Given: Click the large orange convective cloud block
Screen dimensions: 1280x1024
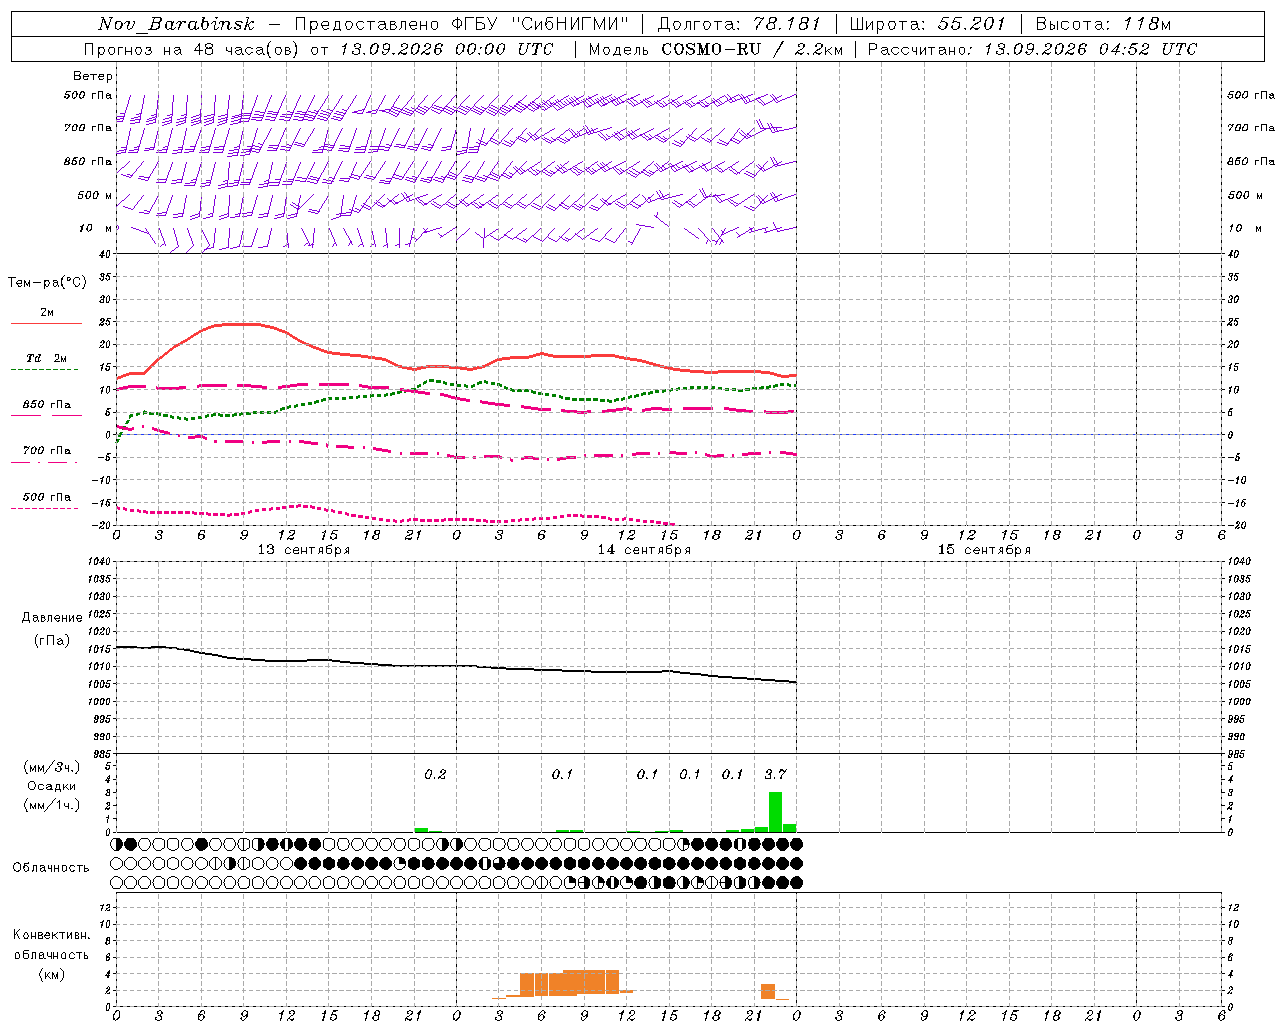Looking at the screenshot, I should pyautogui.click(x=570, y=983).
